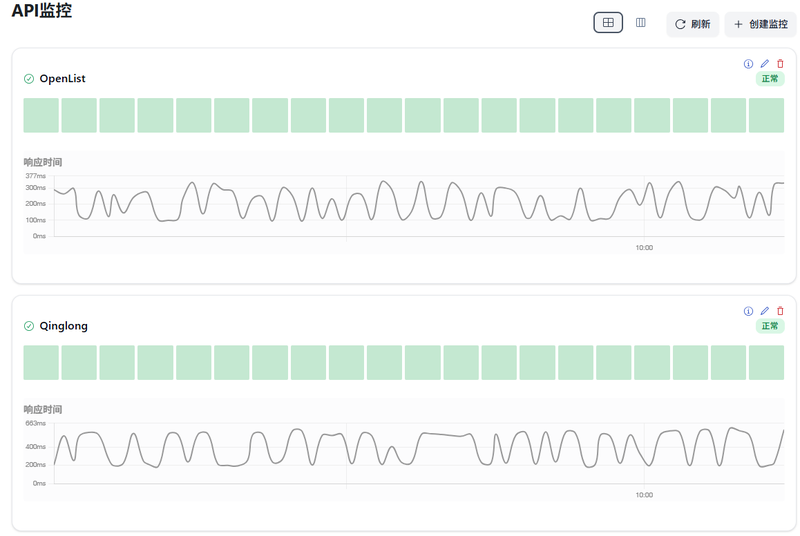Open info details for OpenList monitor
The width and height of the screenshot is (800, 536).
(x=748, y=64)
